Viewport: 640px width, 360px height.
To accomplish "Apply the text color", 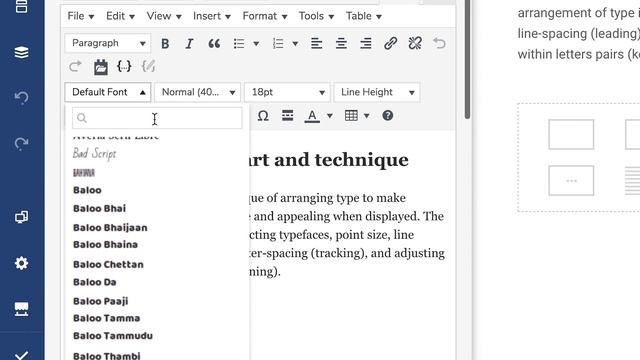I will tap(312, 116).
